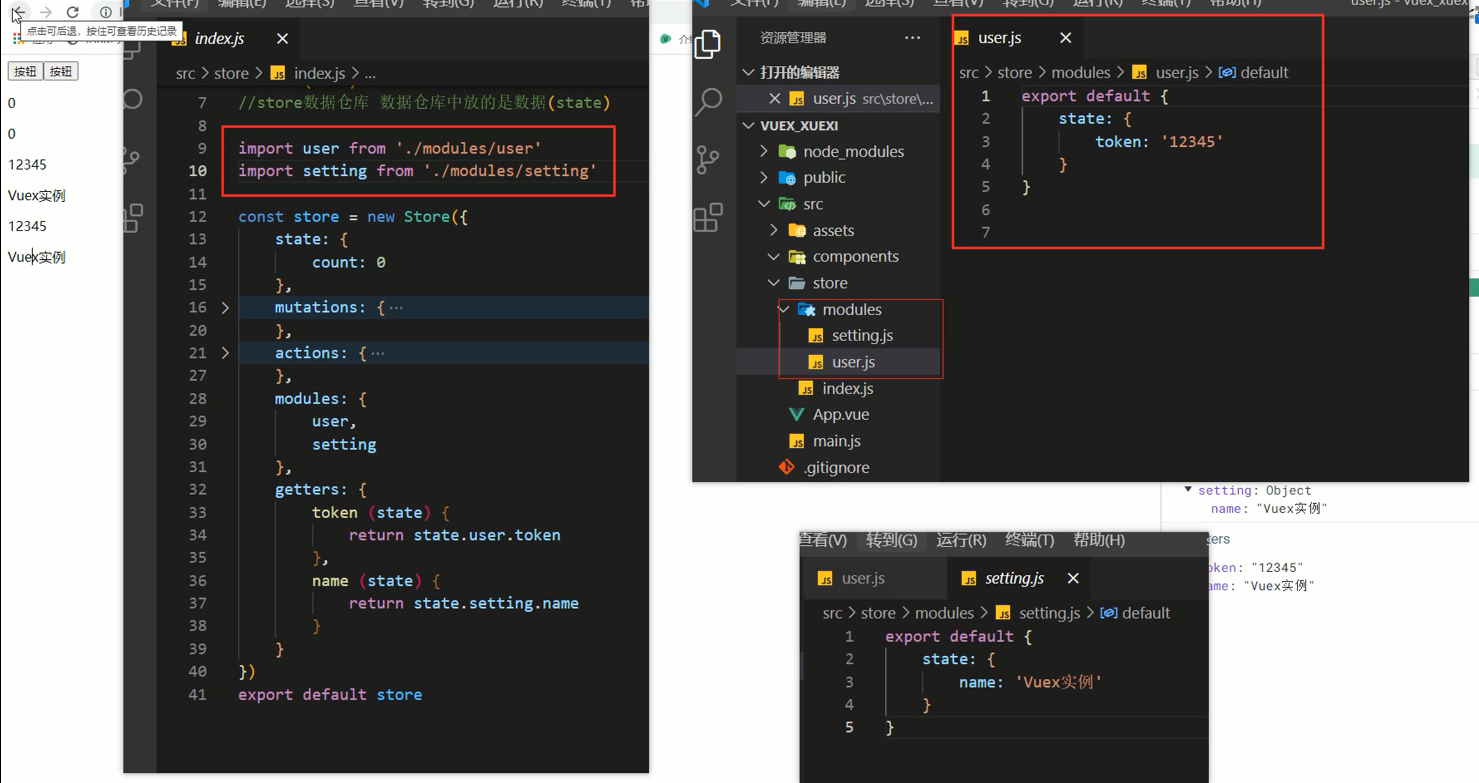Click the browser back arrow
Image resolution: width=1479 pixels, height=783 pixels.
pos(19,12)
